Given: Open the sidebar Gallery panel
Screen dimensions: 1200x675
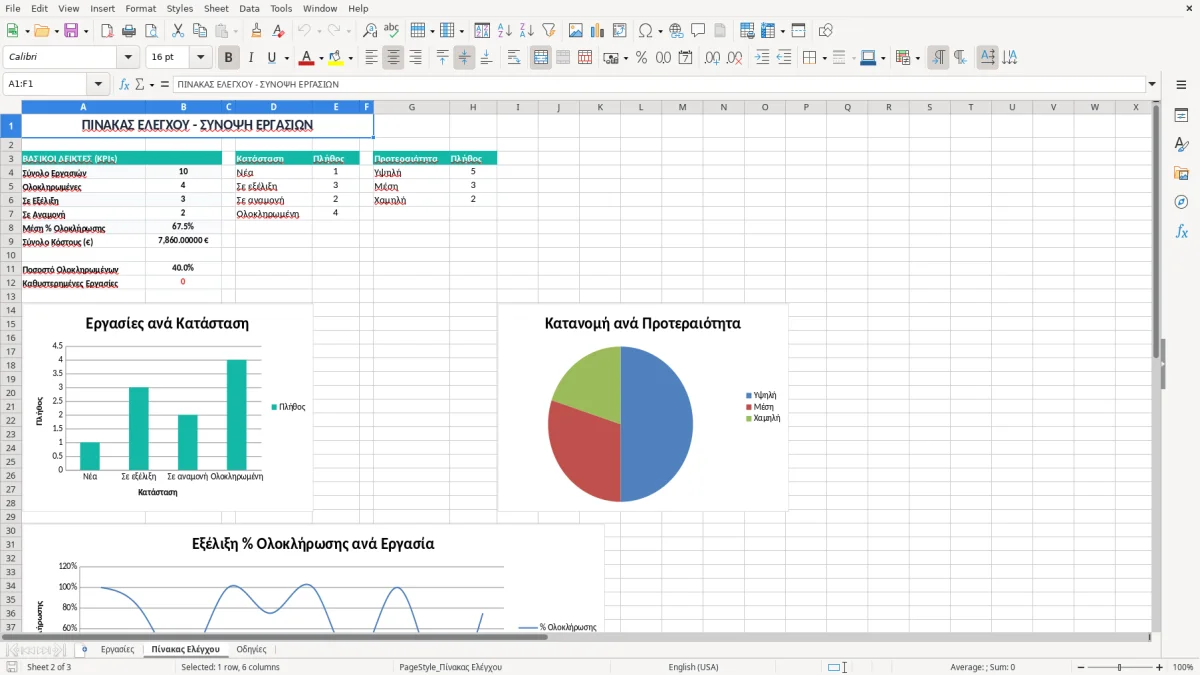Looking at the screenshot, I should pos(1181,174).
